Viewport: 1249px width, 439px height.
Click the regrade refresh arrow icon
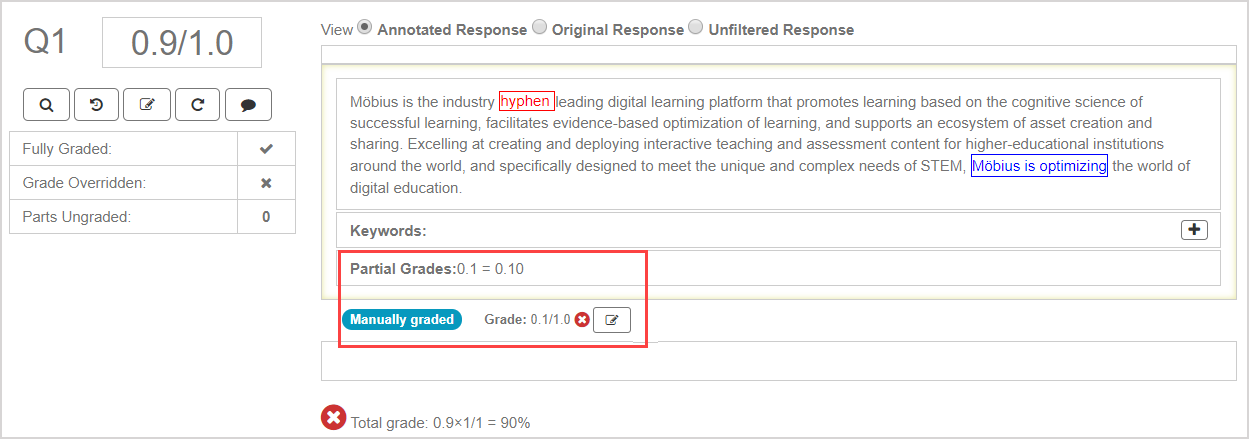click(198, 104)
